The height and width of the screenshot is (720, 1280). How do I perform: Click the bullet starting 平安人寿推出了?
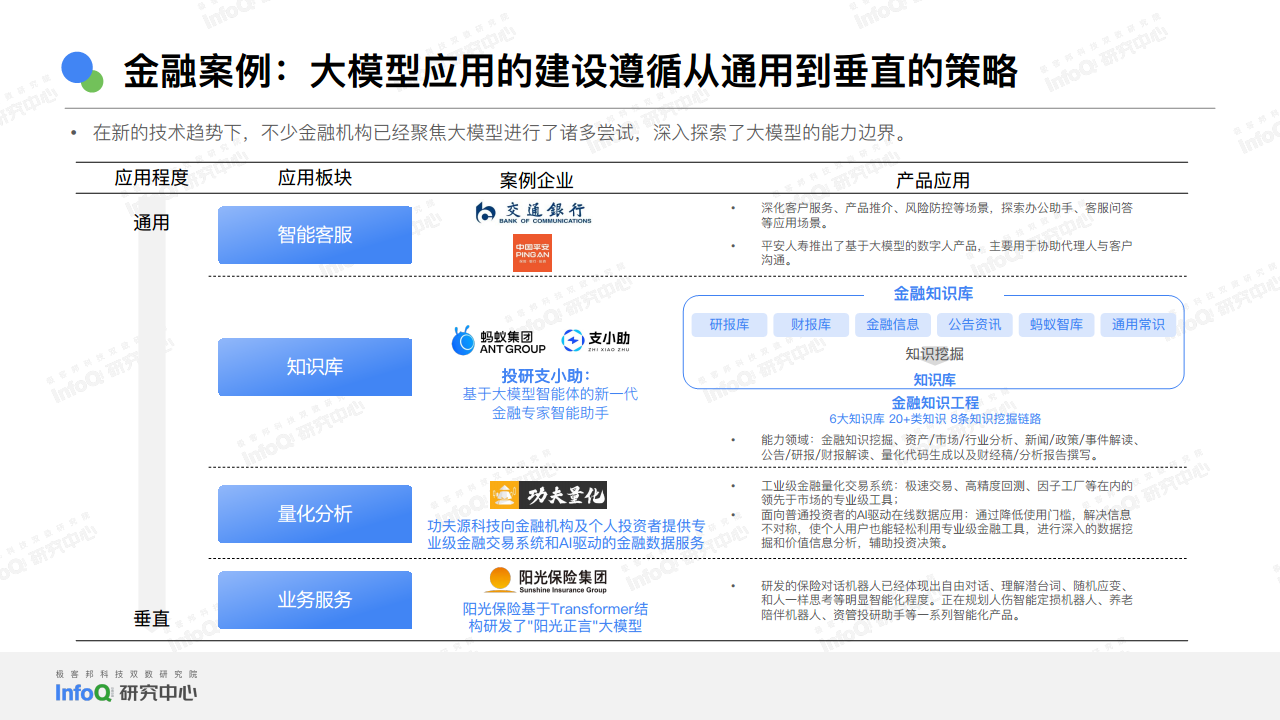point(946,252)
